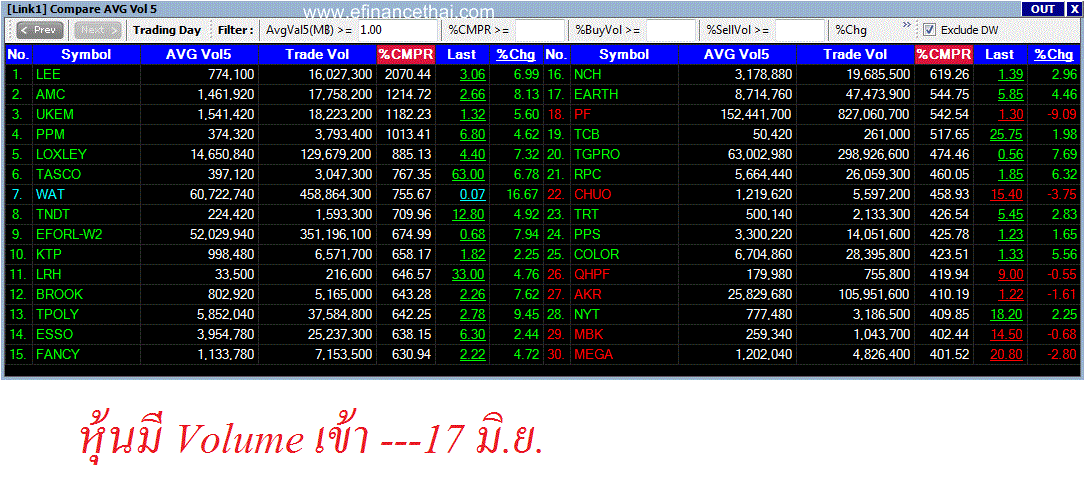Image resolution: width=1085 pixels, height=499 pixels.
Task: Select symbol PPS
Action: [x=587, y=235]
